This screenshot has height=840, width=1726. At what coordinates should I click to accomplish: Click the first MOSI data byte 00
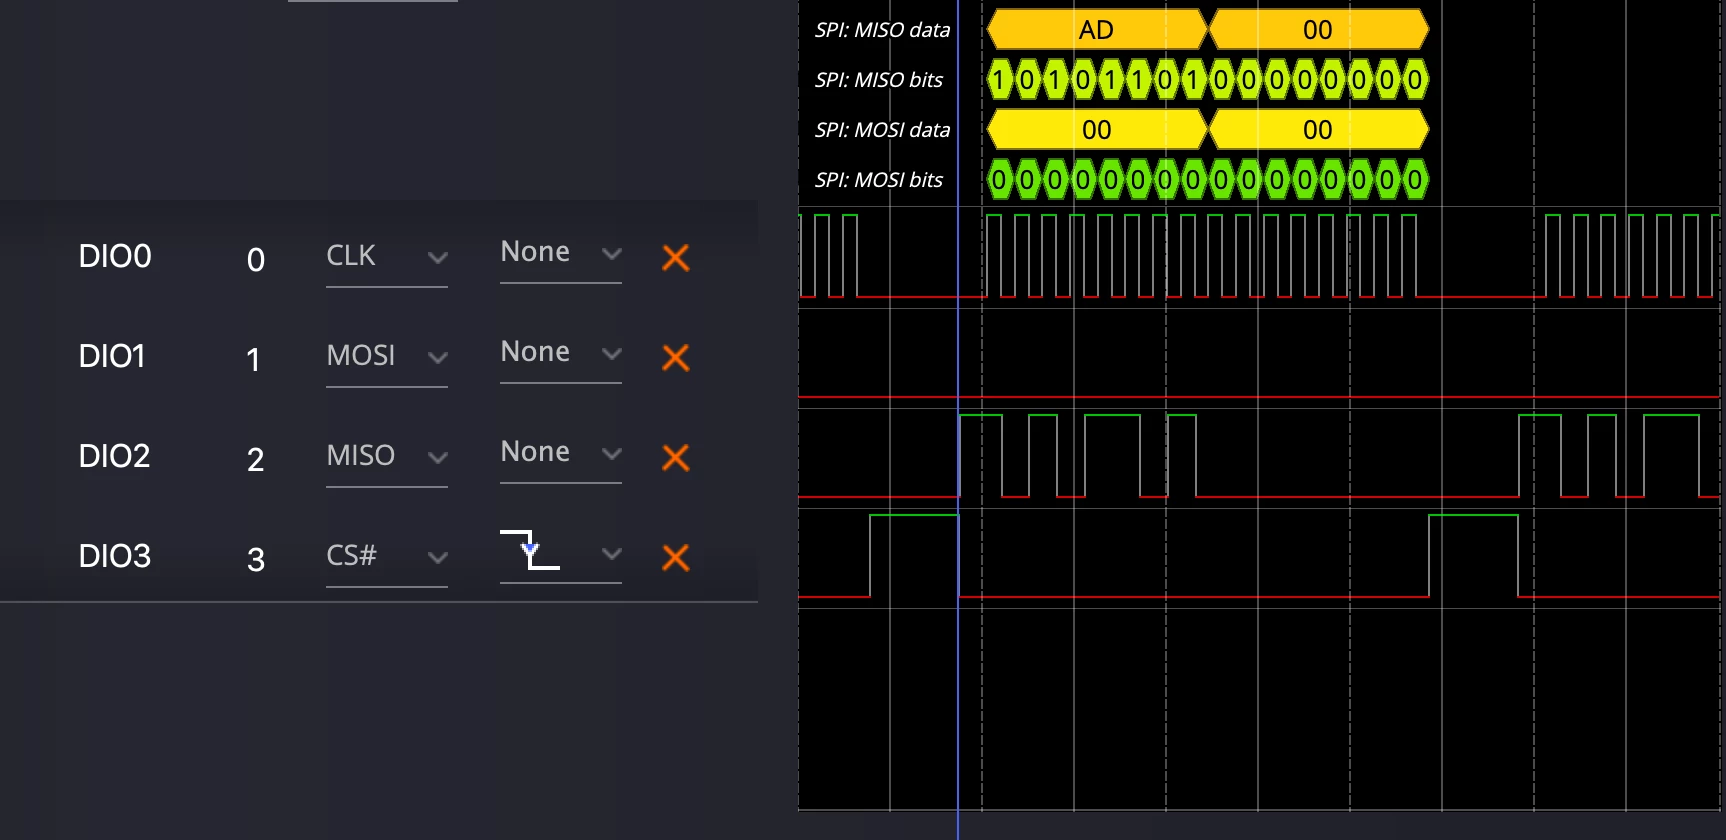(1097, 130)
